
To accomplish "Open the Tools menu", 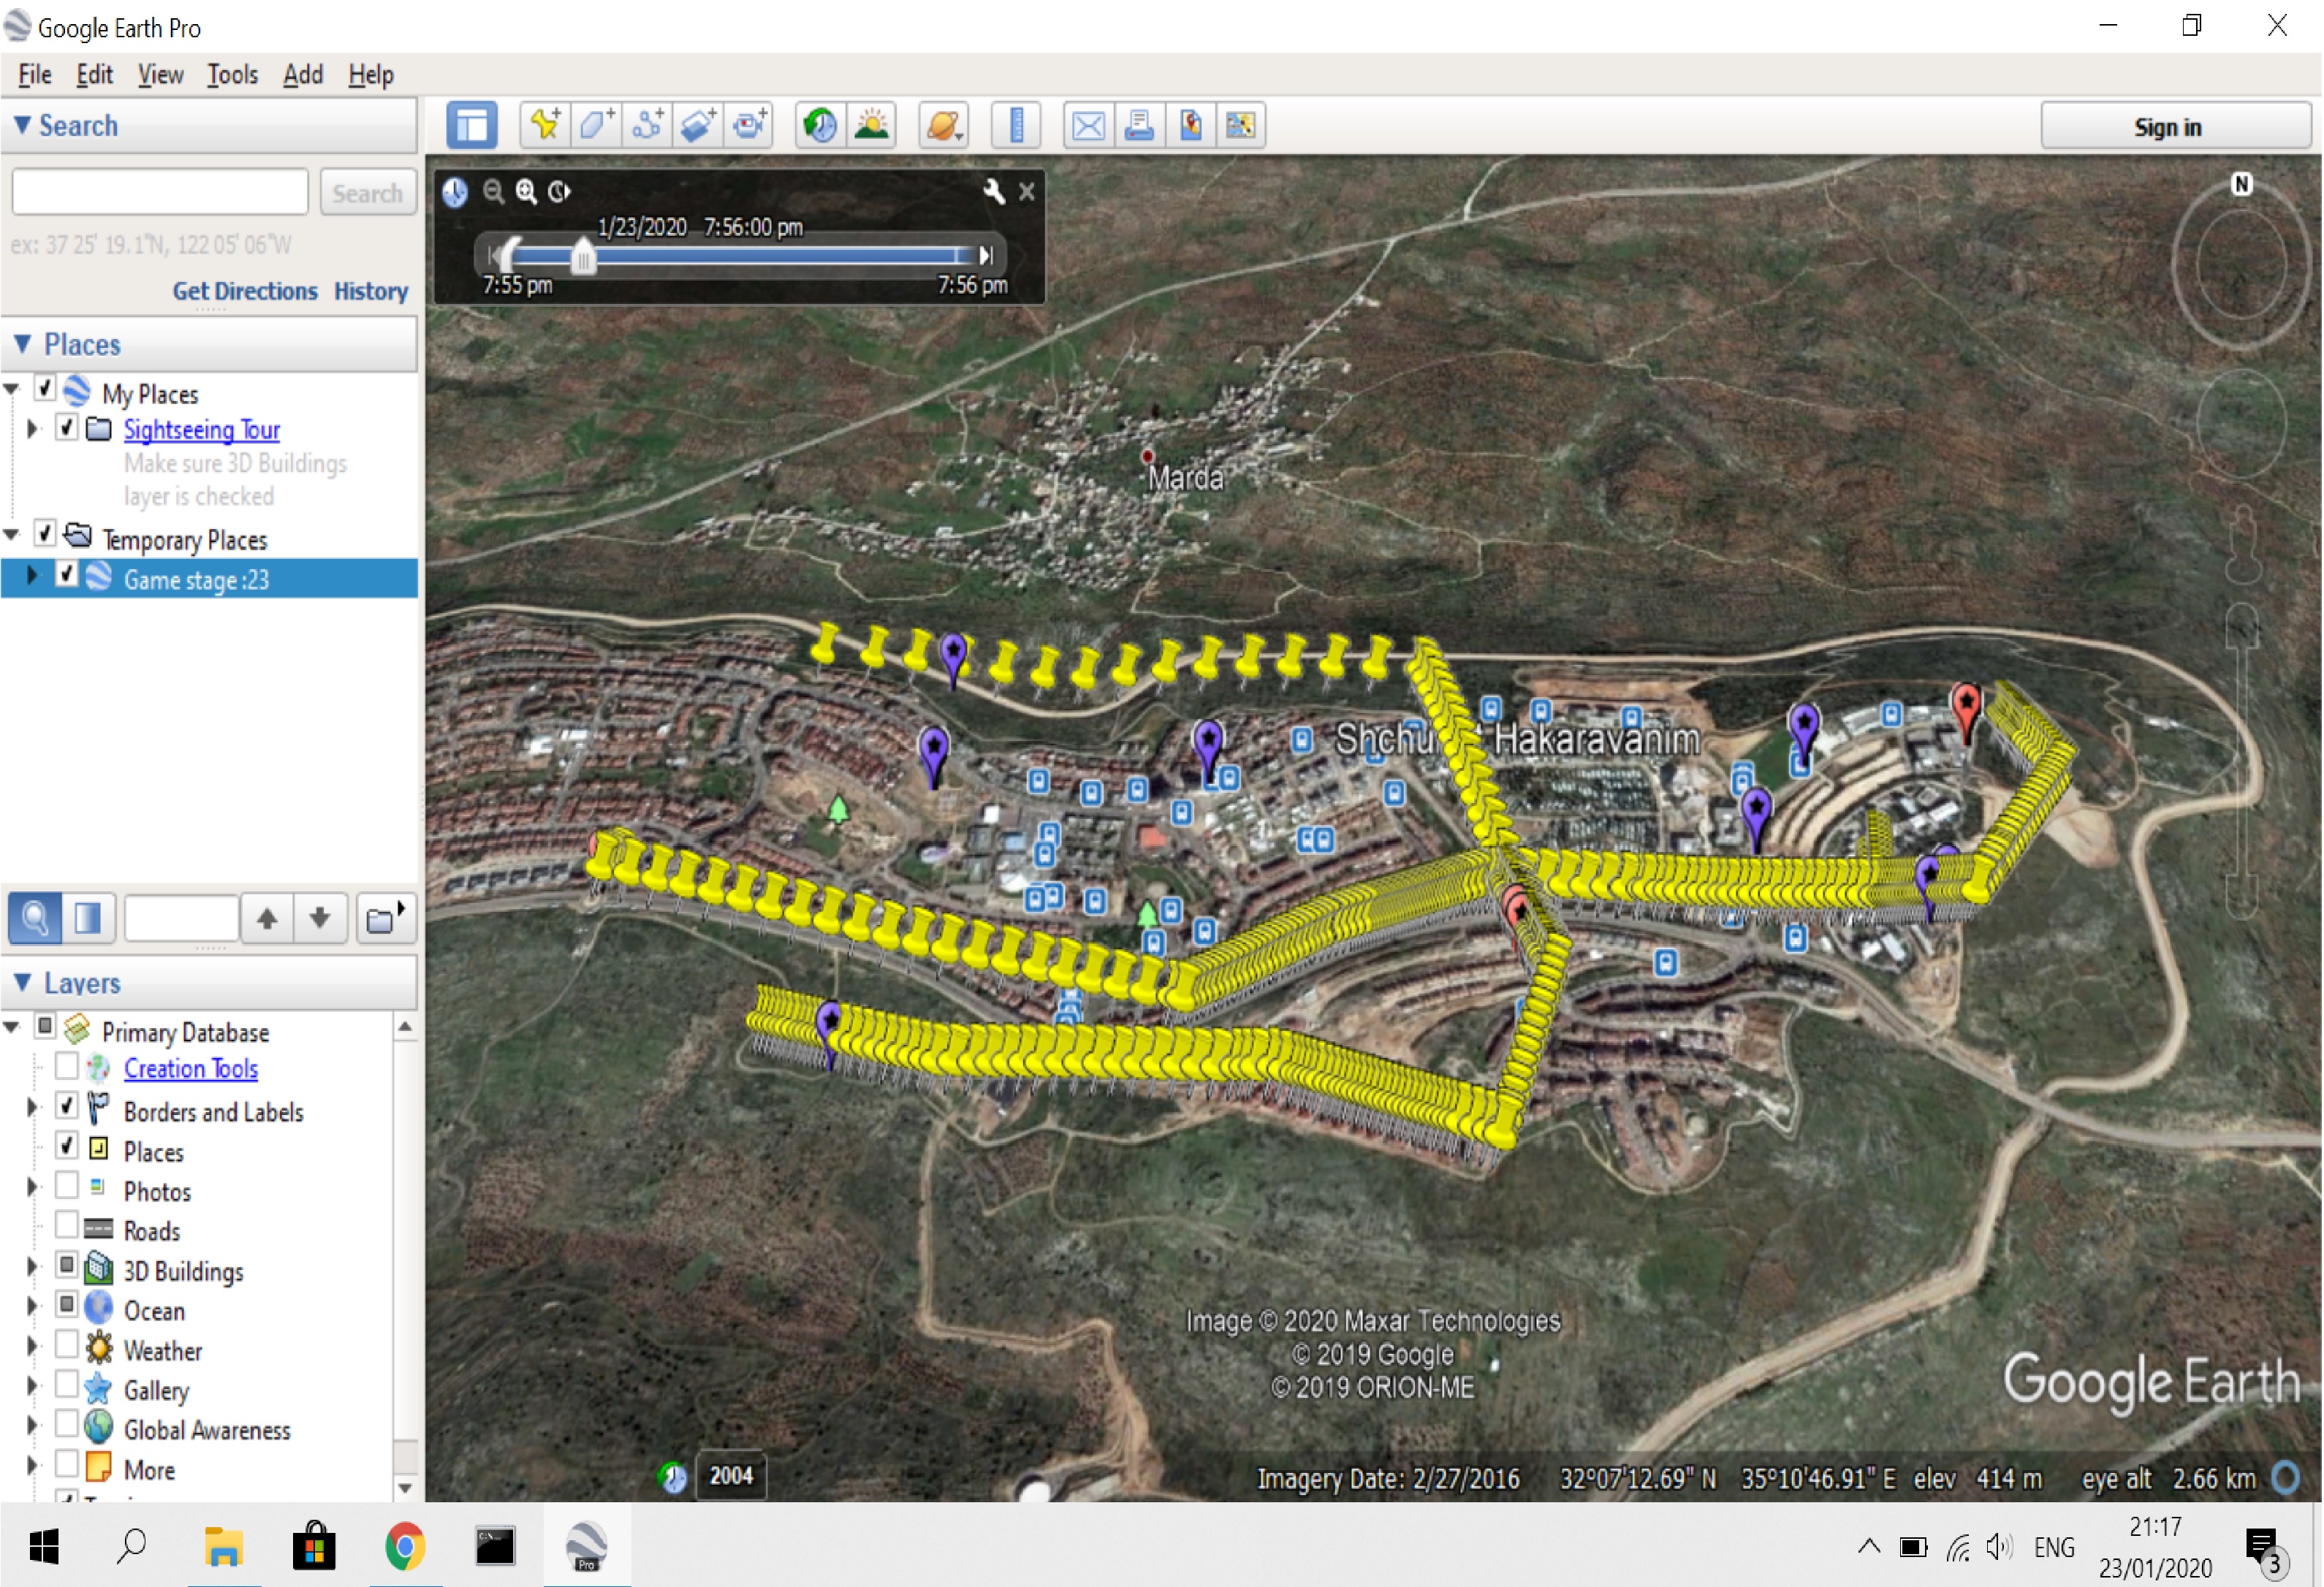I will click(232, 75).
